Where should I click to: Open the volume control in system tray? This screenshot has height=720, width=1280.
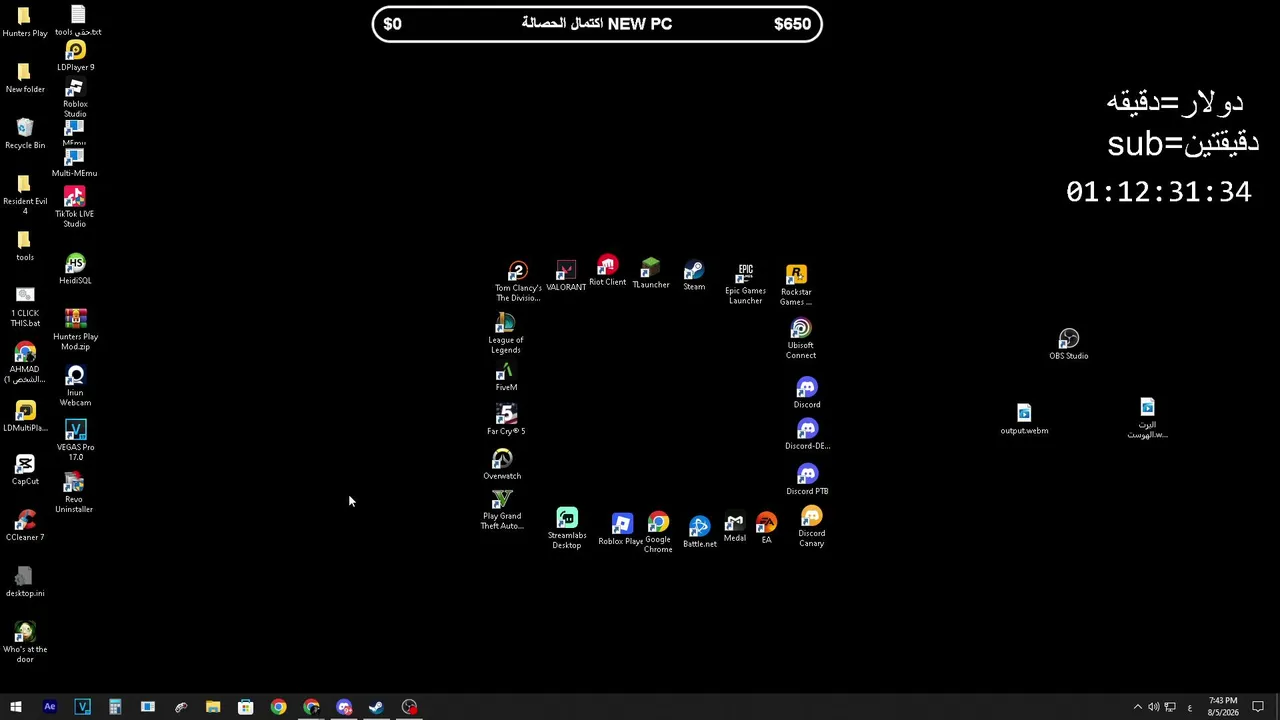(x=1153, y=707)
